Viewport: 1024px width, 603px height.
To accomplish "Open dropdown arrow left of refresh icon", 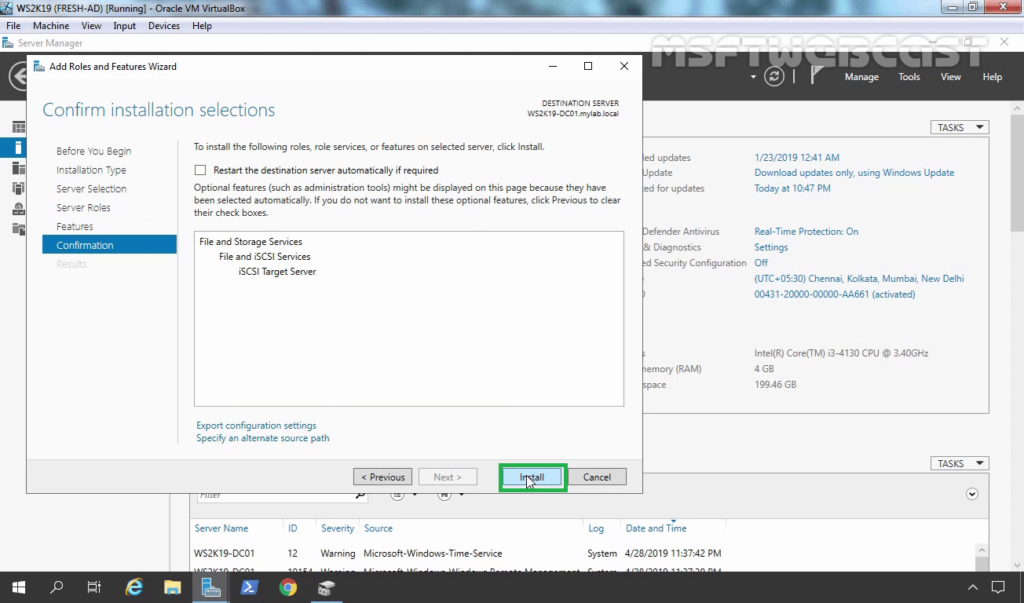I will tap(753, 77).
